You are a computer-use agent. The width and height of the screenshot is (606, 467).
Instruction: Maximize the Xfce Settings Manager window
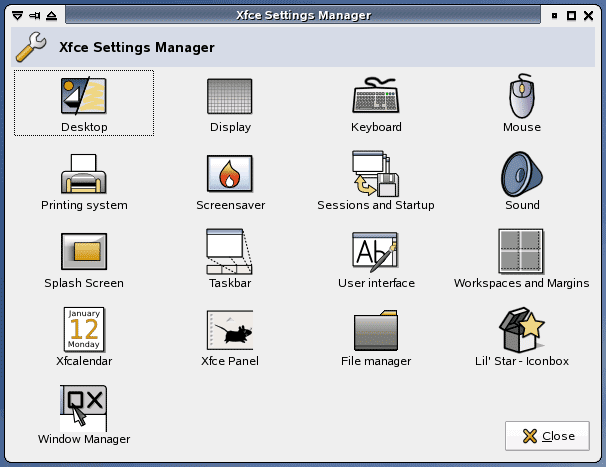click(571, 15)
